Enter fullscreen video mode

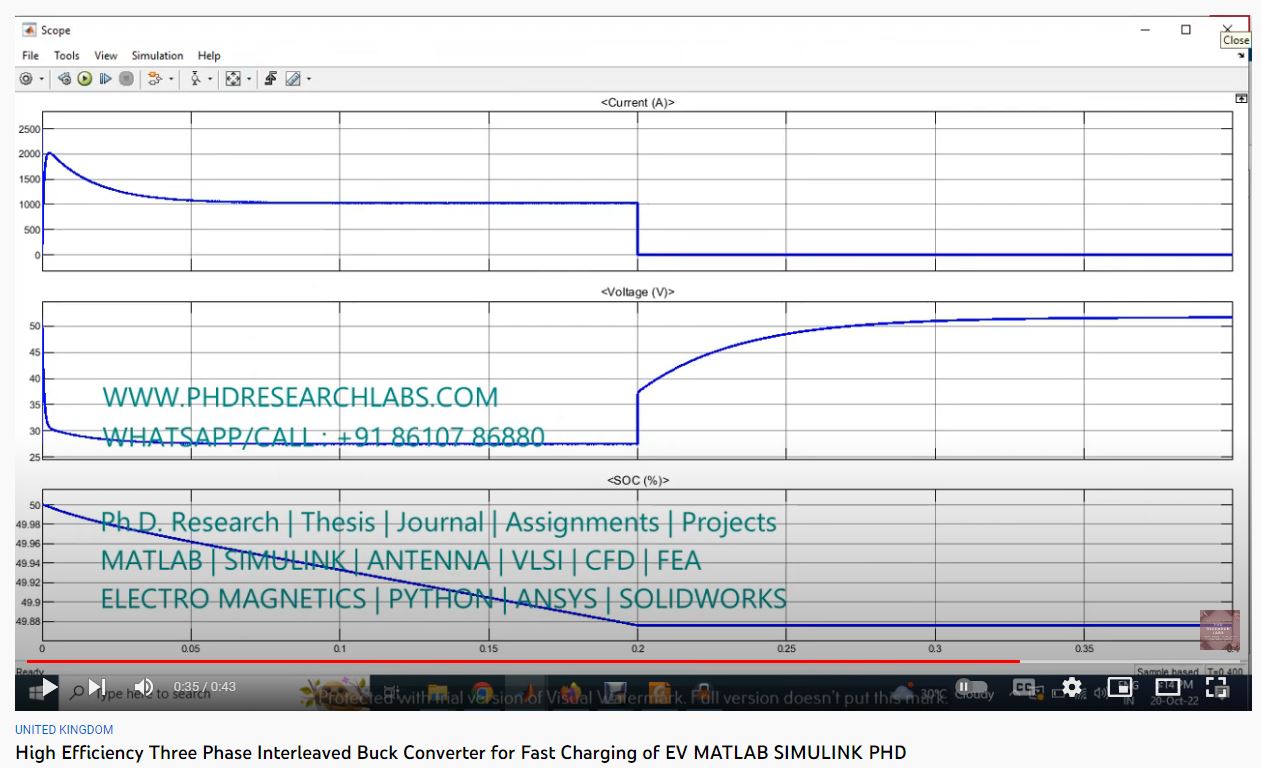(1216, 687)
